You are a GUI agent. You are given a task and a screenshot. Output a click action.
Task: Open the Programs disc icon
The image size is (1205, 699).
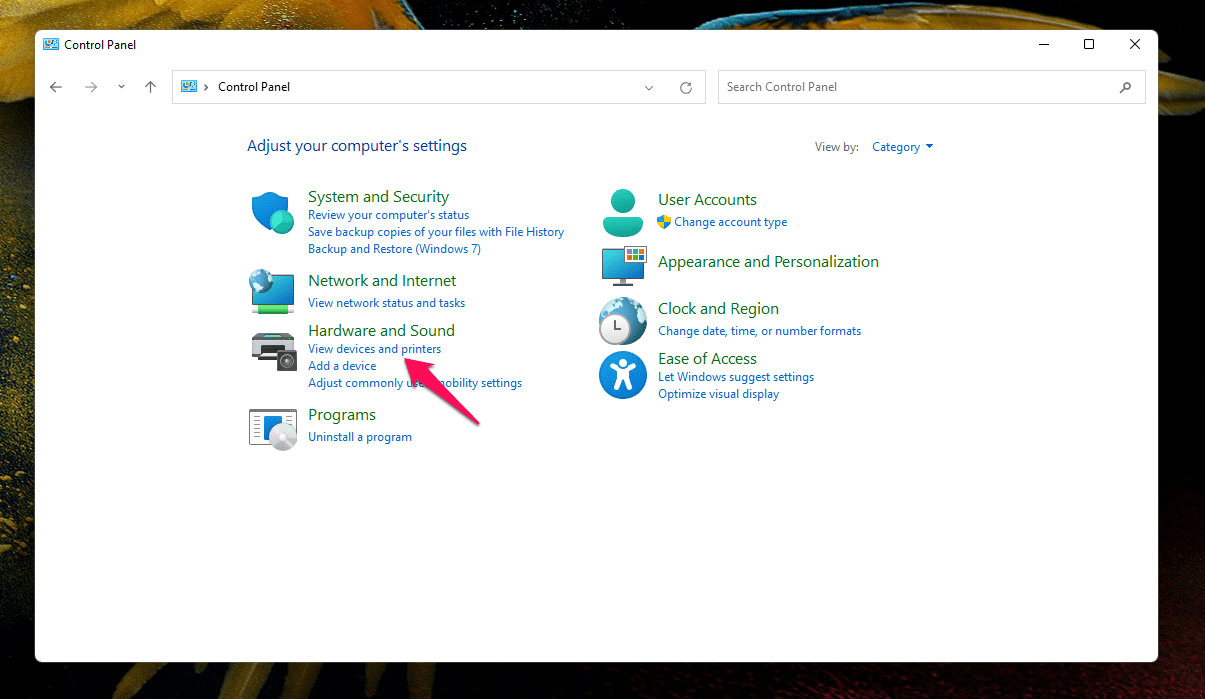(x=273, y=429)
